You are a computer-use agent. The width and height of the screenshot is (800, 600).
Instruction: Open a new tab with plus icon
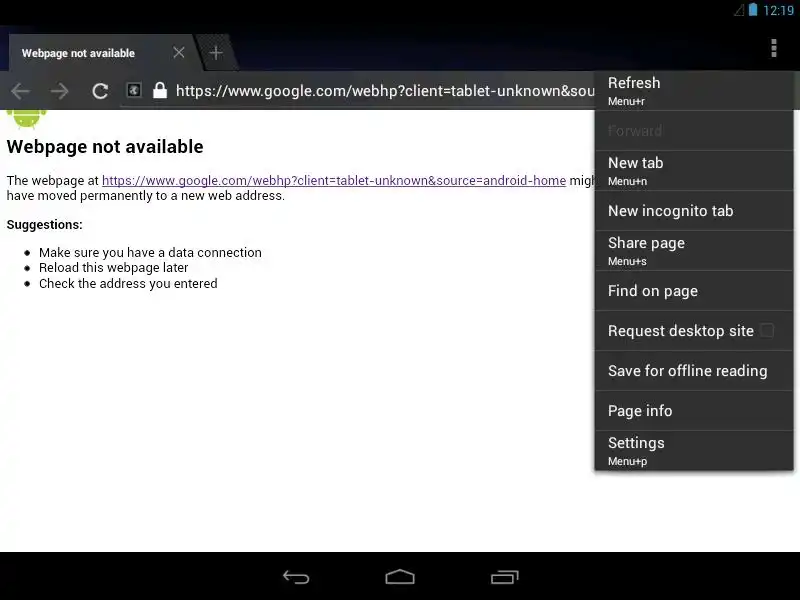point(216,53)
